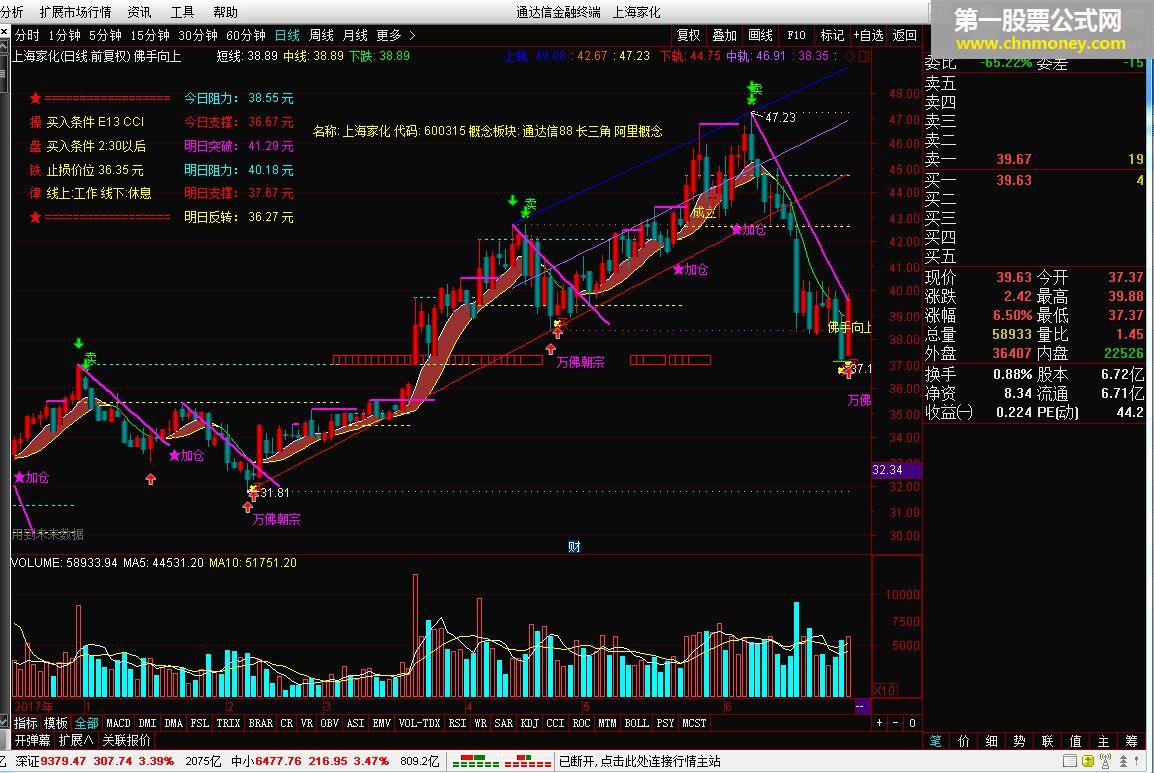Select the 势 tab in right panel

point(1019,741)
